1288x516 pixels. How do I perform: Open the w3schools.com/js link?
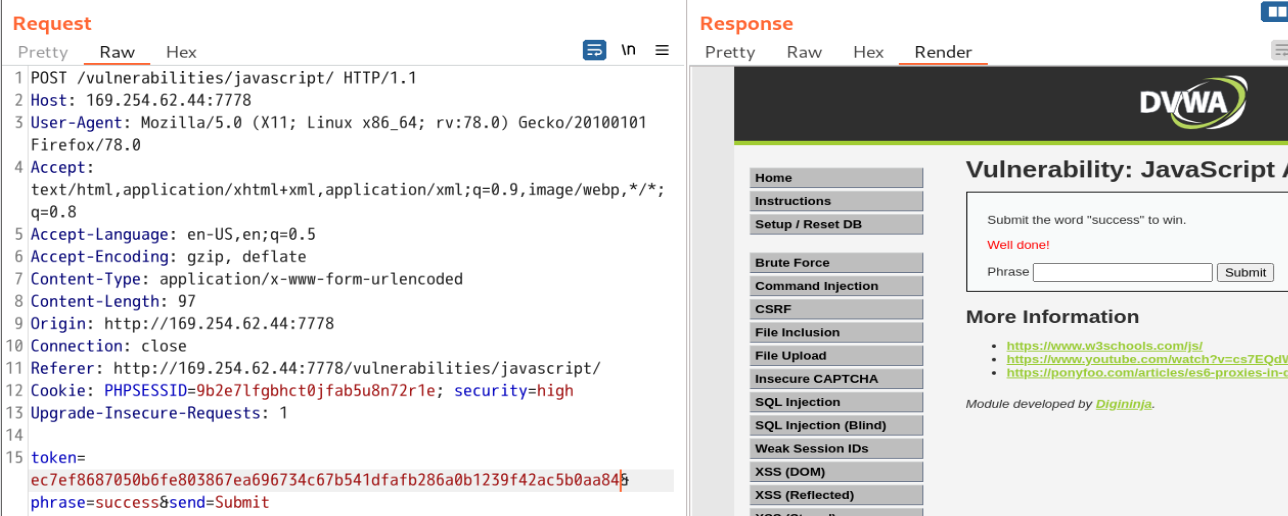click(1104, 346)
